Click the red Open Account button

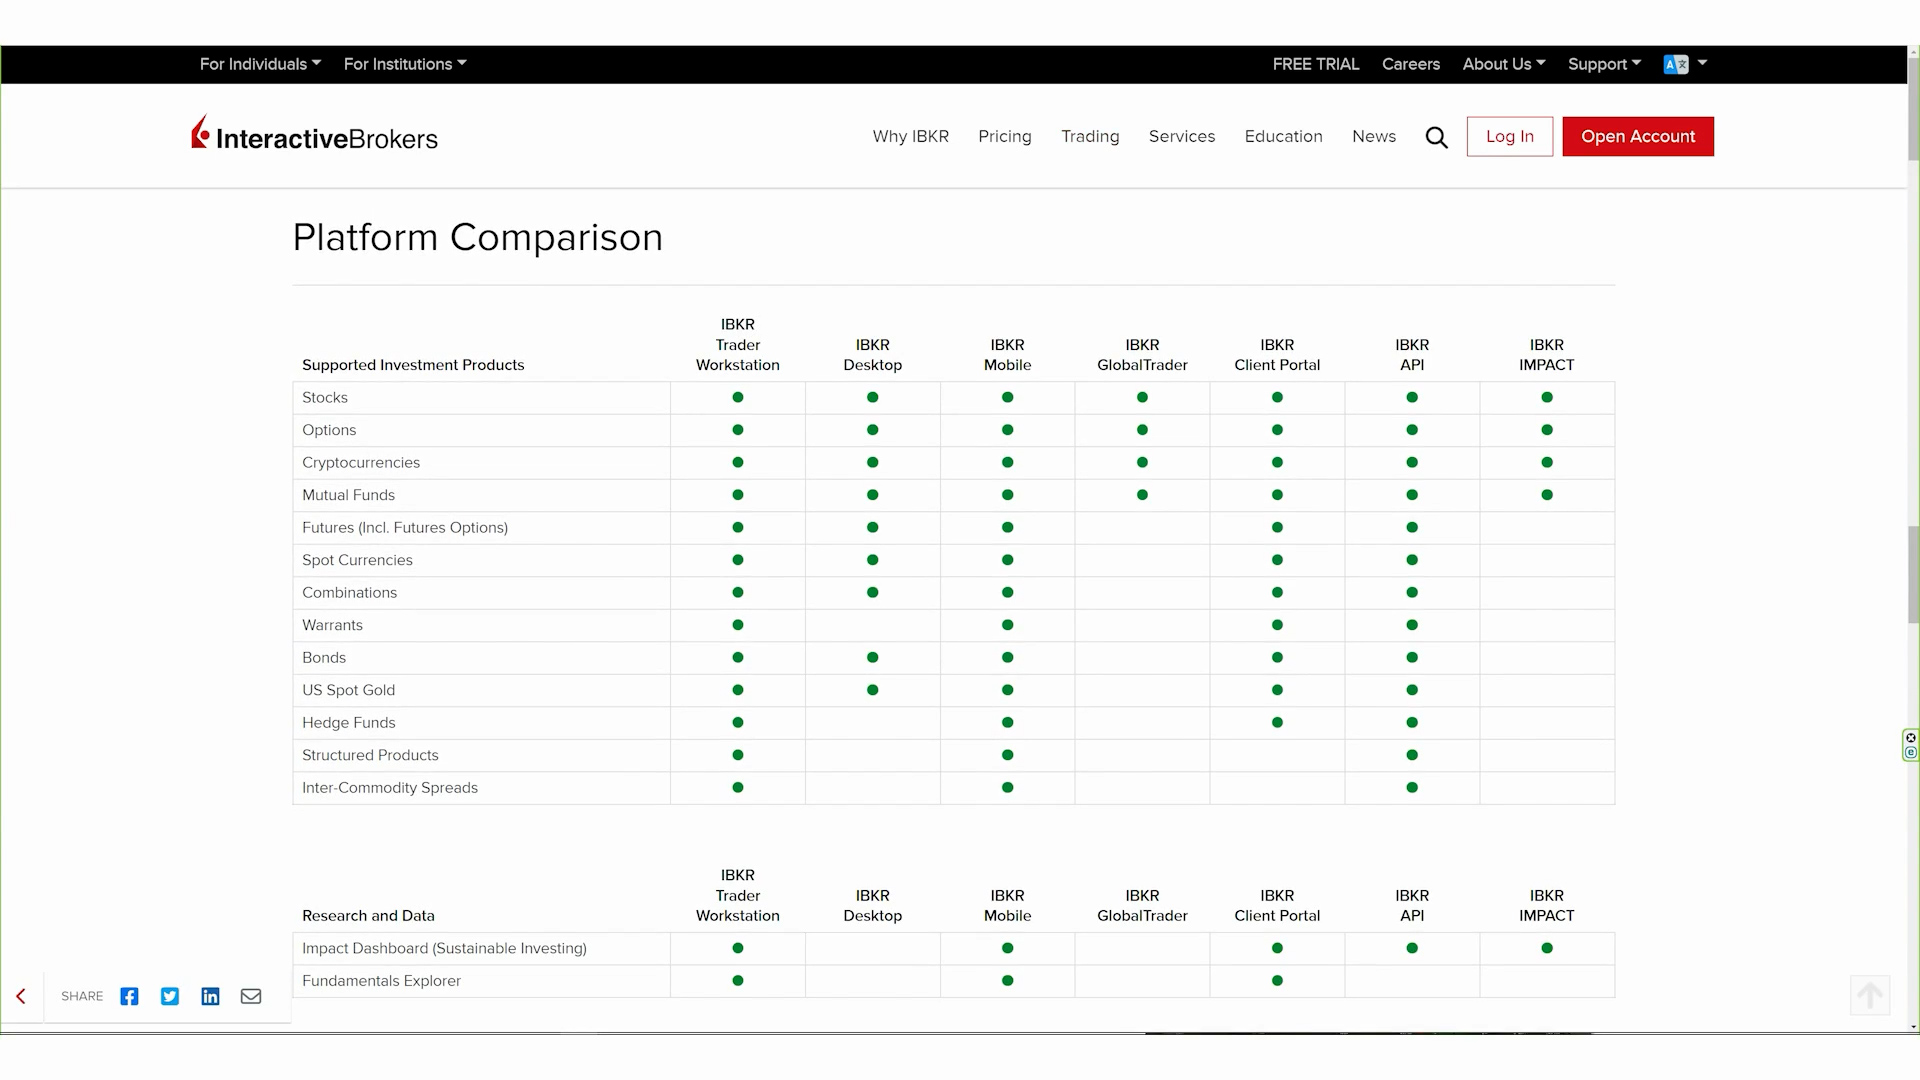click(x=1637, y=136)
